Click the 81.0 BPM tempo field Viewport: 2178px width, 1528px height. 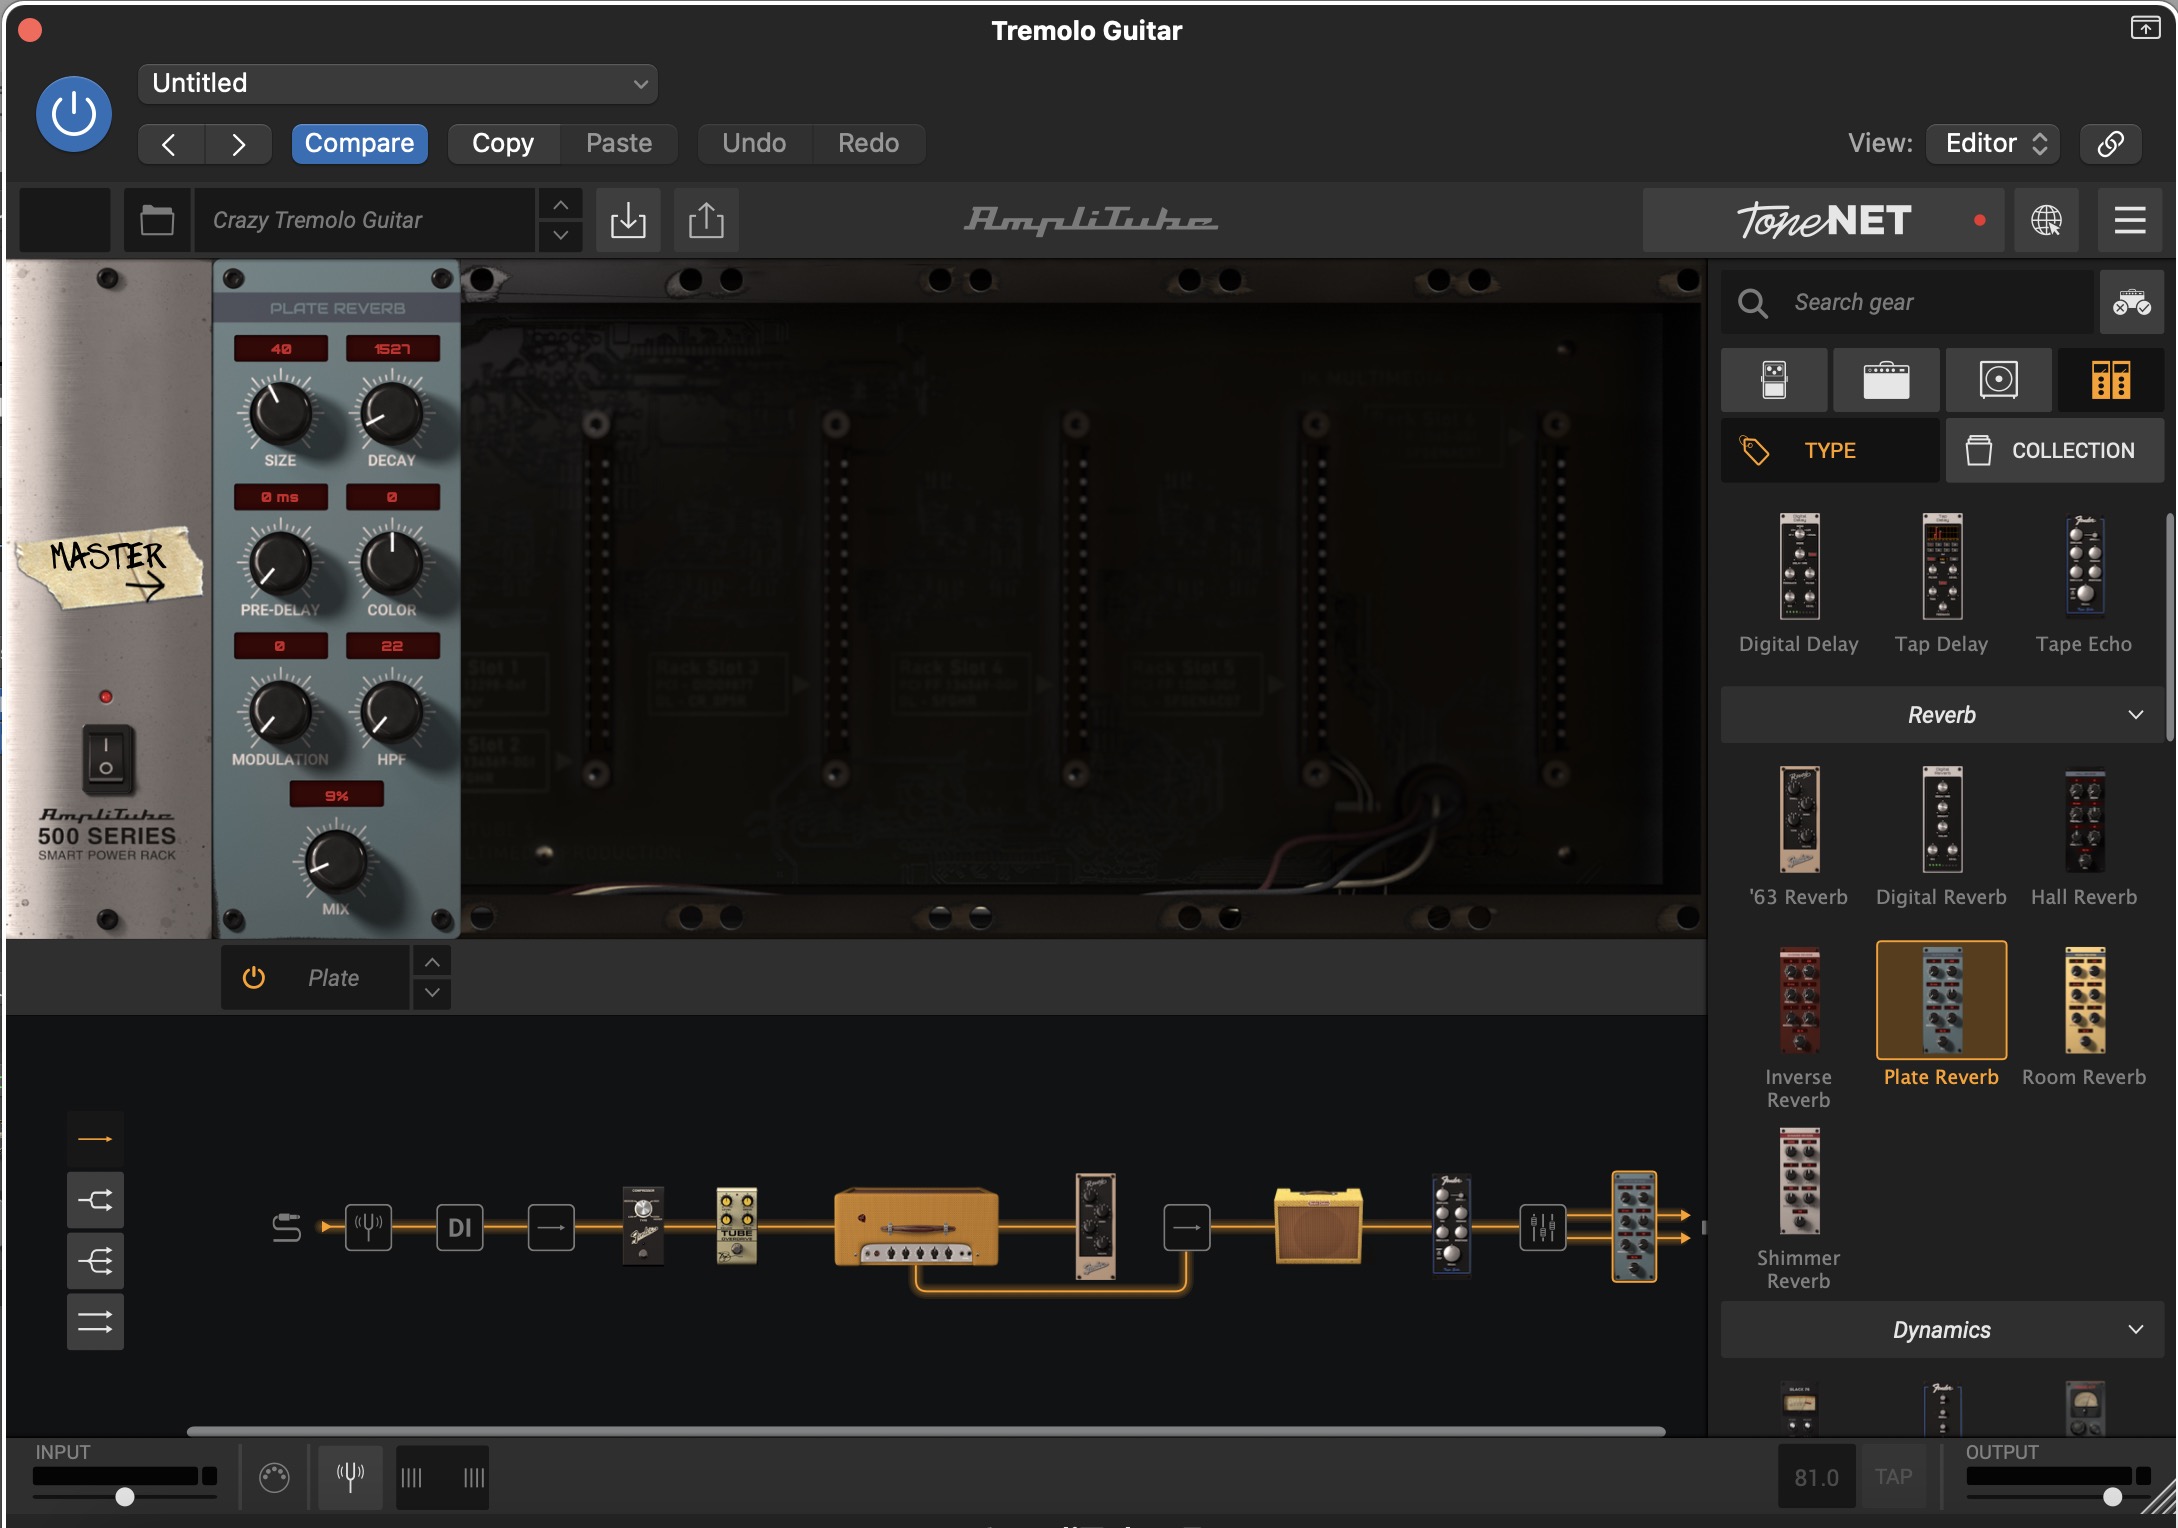coord(1816,1476)
